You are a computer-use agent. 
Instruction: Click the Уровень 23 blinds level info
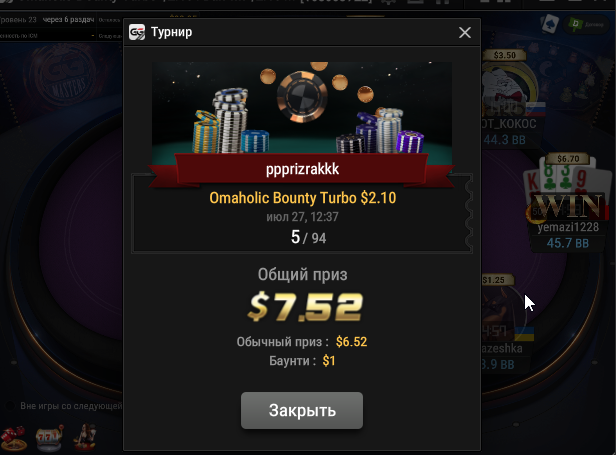(19, 20)
